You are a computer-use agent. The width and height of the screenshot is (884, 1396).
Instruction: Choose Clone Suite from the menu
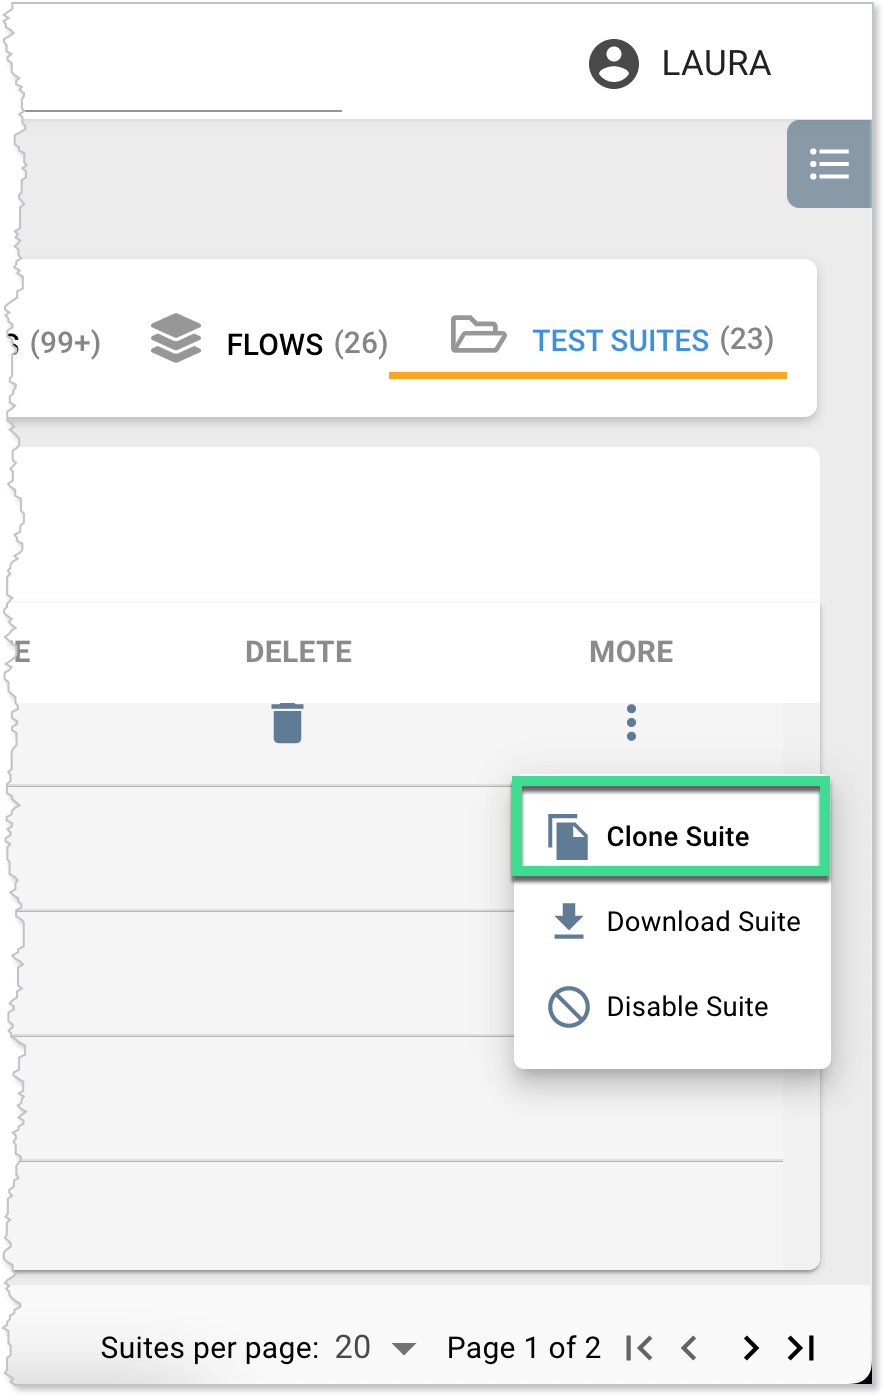[677, 837]
